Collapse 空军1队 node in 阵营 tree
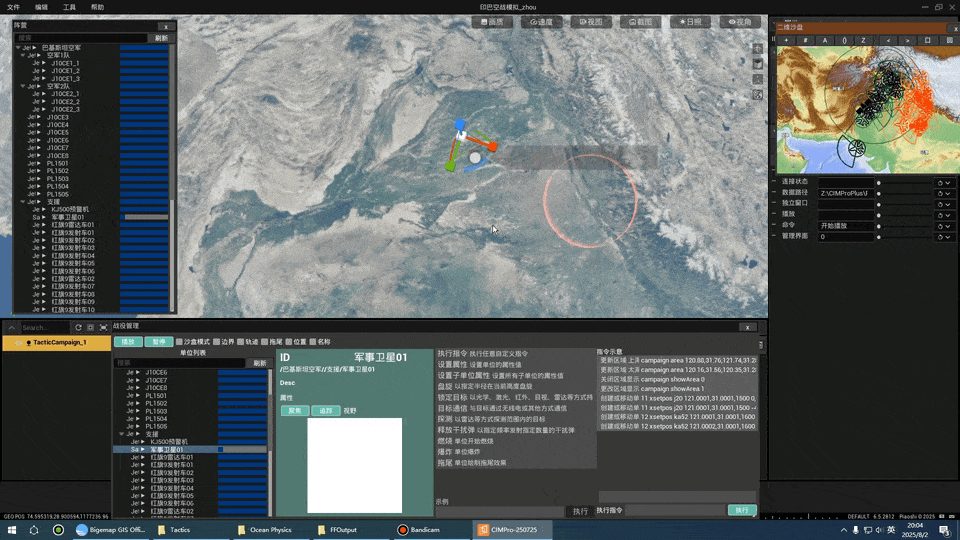 click(x=23, y=55)
